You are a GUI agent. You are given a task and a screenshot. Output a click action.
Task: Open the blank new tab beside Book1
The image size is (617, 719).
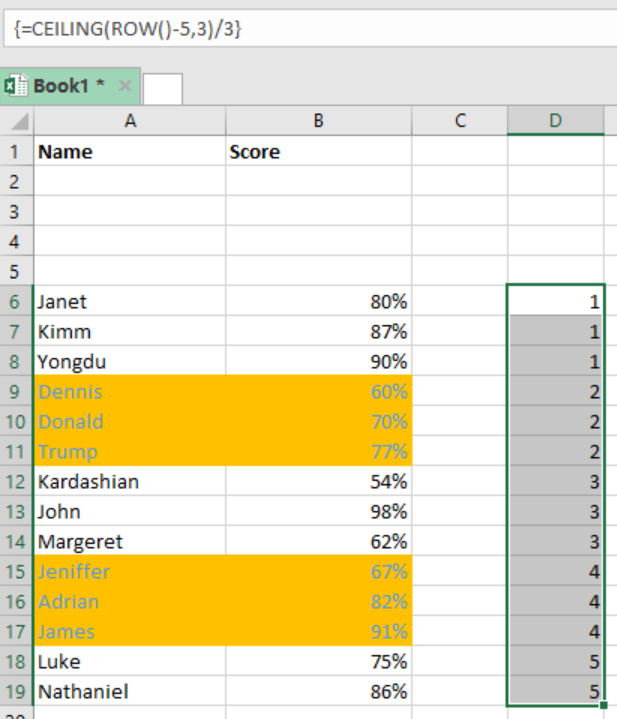[163, 88]
